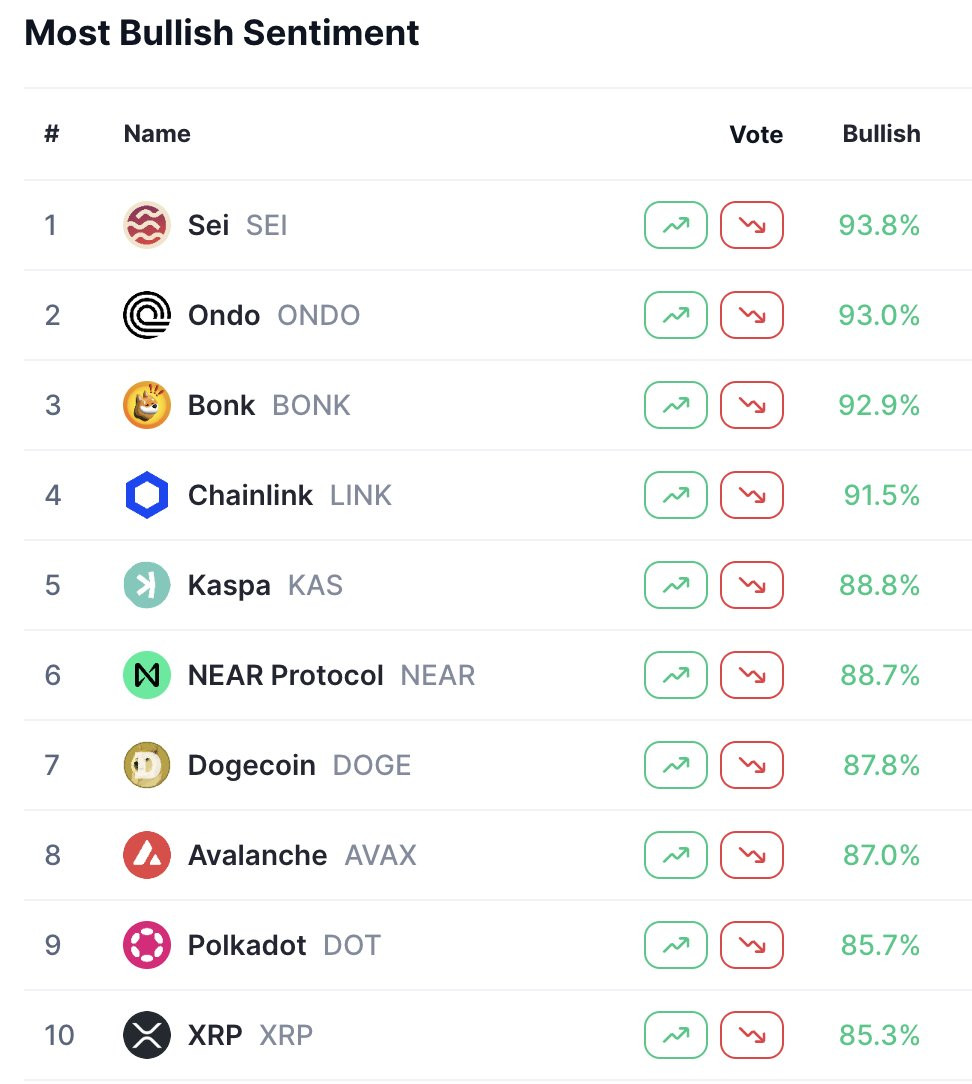Vote bullish on Sei
The image size is (972, 1084).
676,225
